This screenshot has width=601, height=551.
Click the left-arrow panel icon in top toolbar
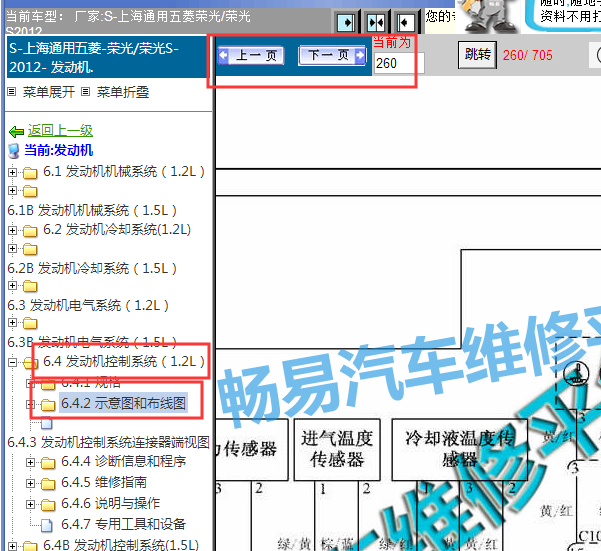coord(405,21)
